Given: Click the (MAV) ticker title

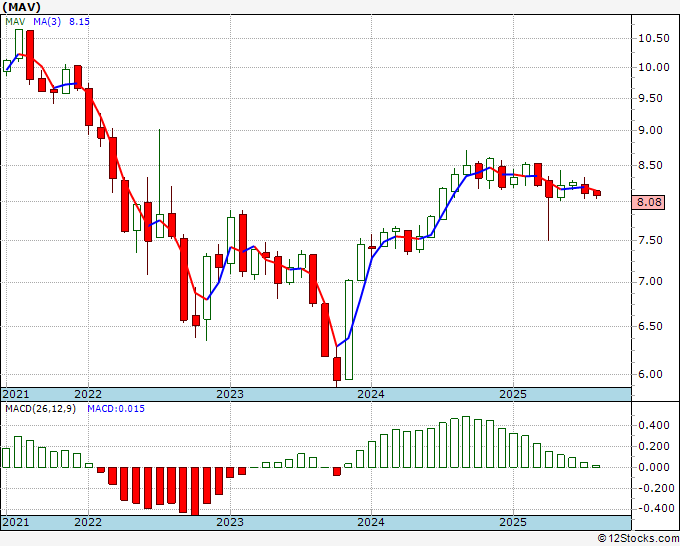Looking at the screenshot, I should click(22, 7).
